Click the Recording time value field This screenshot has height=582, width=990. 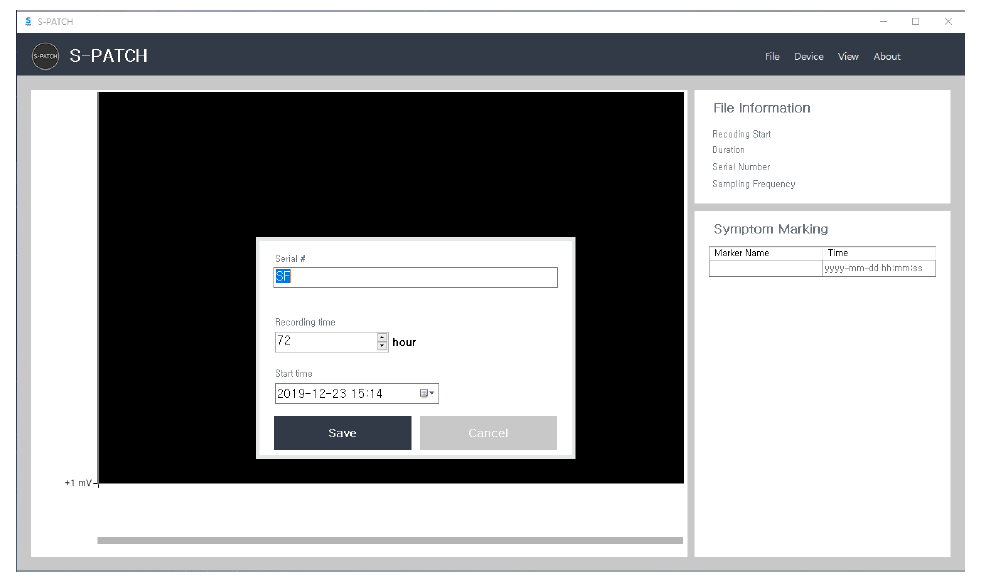[x=325, y=342]
